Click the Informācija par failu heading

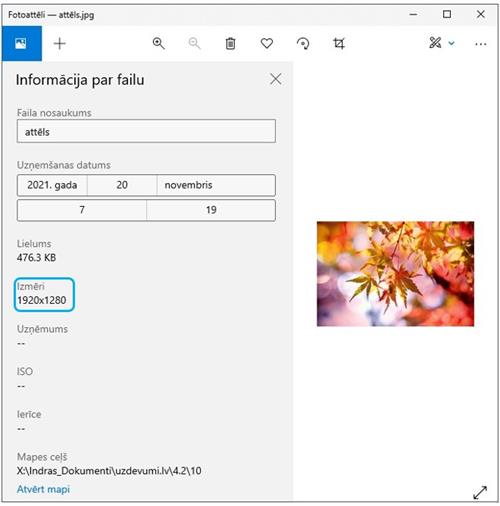[x=80, y=80]
